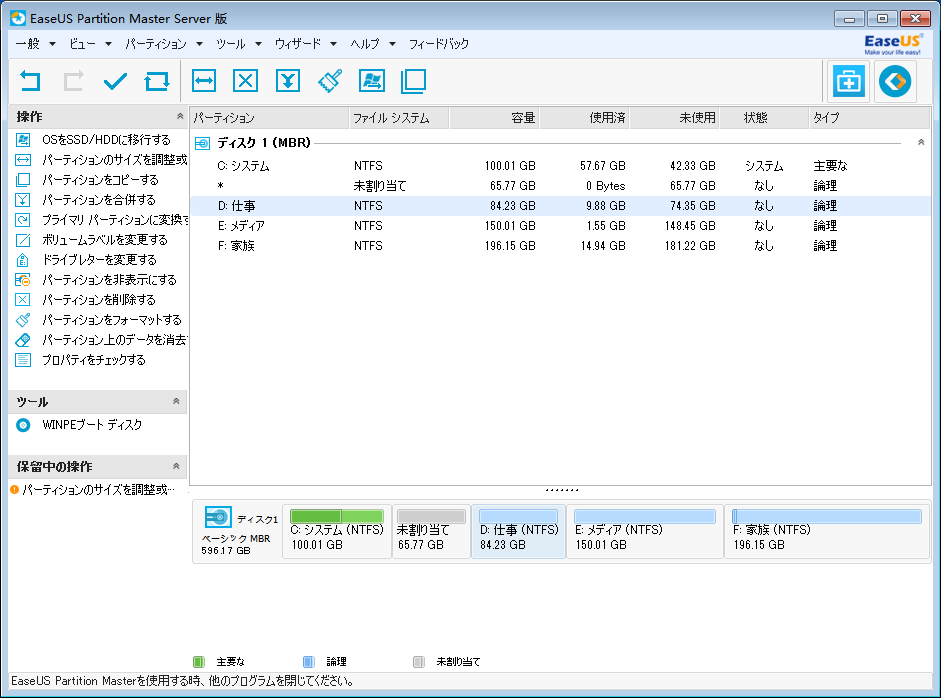Click WINPEブート ディスク disc icon
Image resolution: width=941 pixels, height=698 pixels.
point(23,425)
